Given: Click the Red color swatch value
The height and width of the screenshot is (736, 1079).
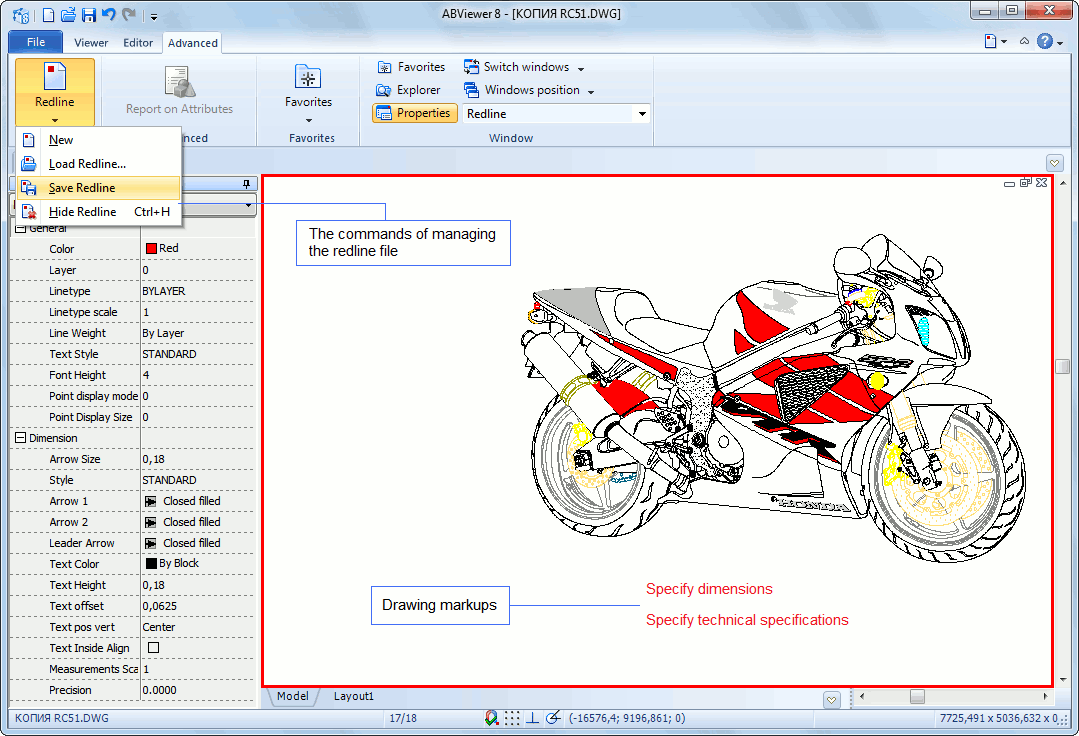Looking at the screenshot, I should [151, 248].
